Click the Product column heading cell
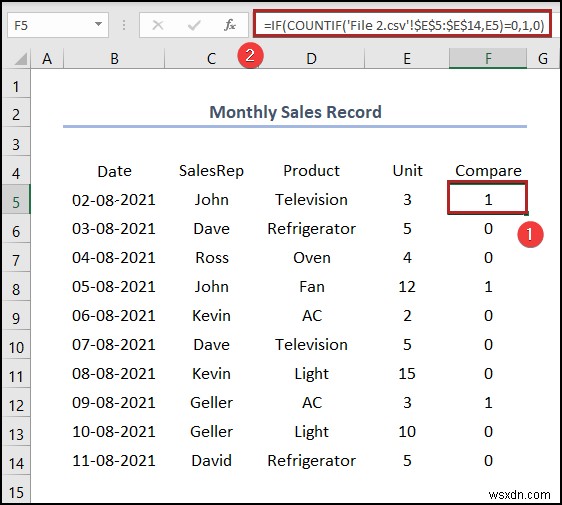Screen dimensions: 562x505 pyautogui.click(x=311, y=171)
